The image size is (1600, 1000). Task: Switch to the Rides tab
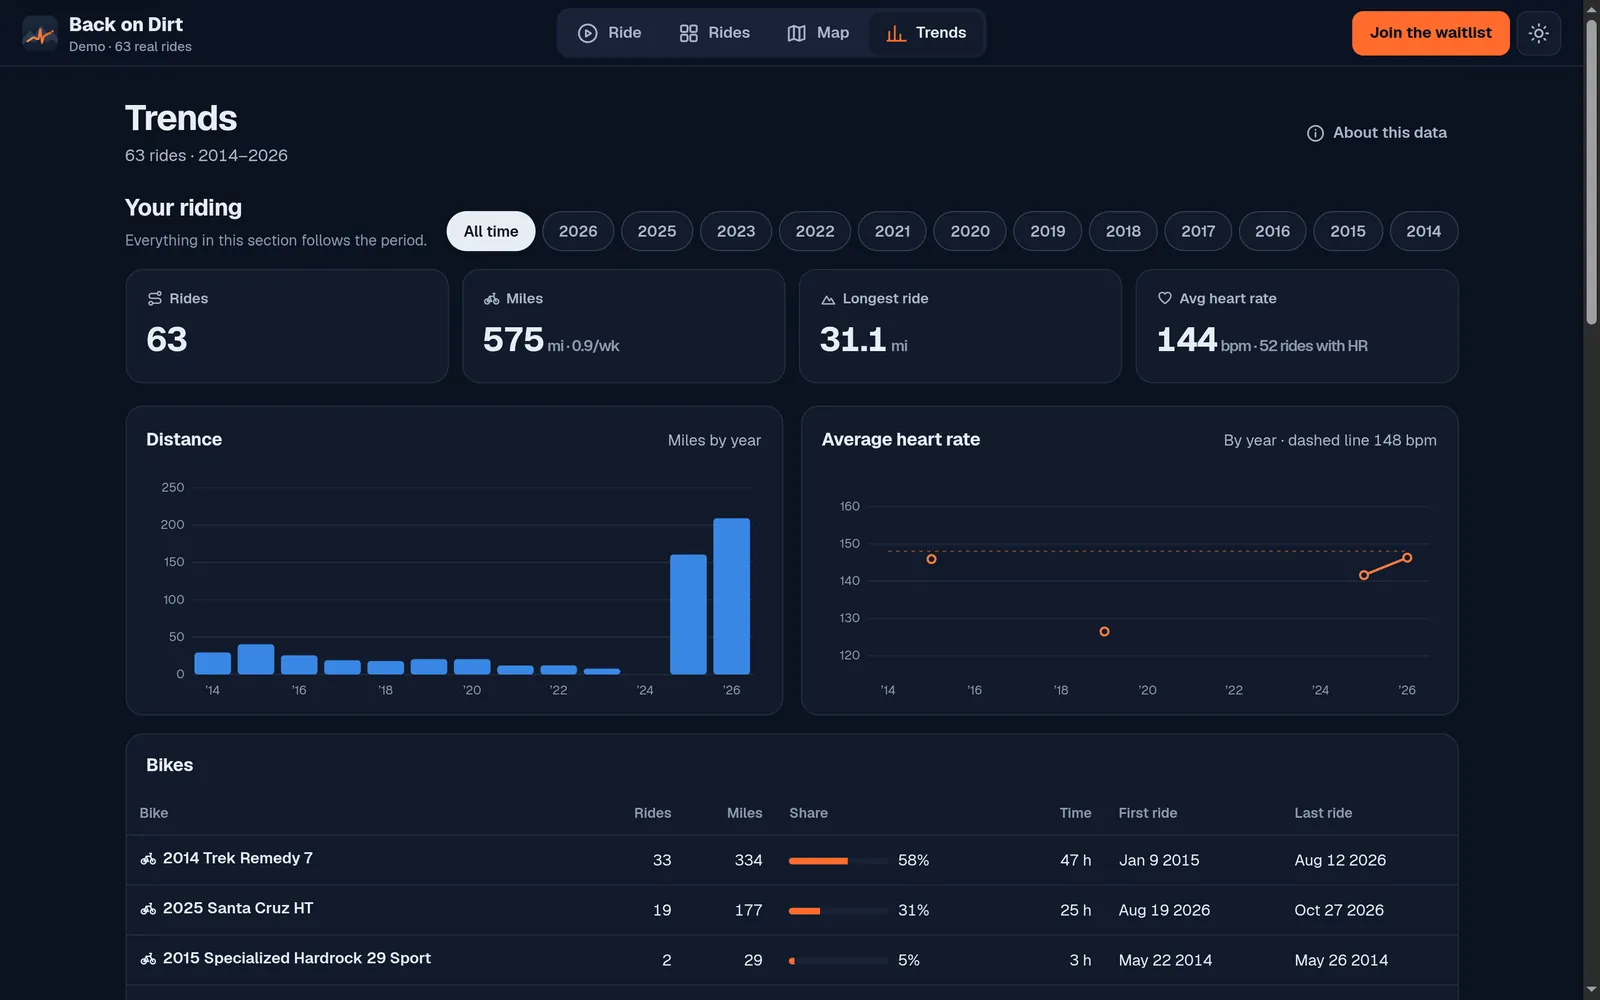click(x=714, y=33)
